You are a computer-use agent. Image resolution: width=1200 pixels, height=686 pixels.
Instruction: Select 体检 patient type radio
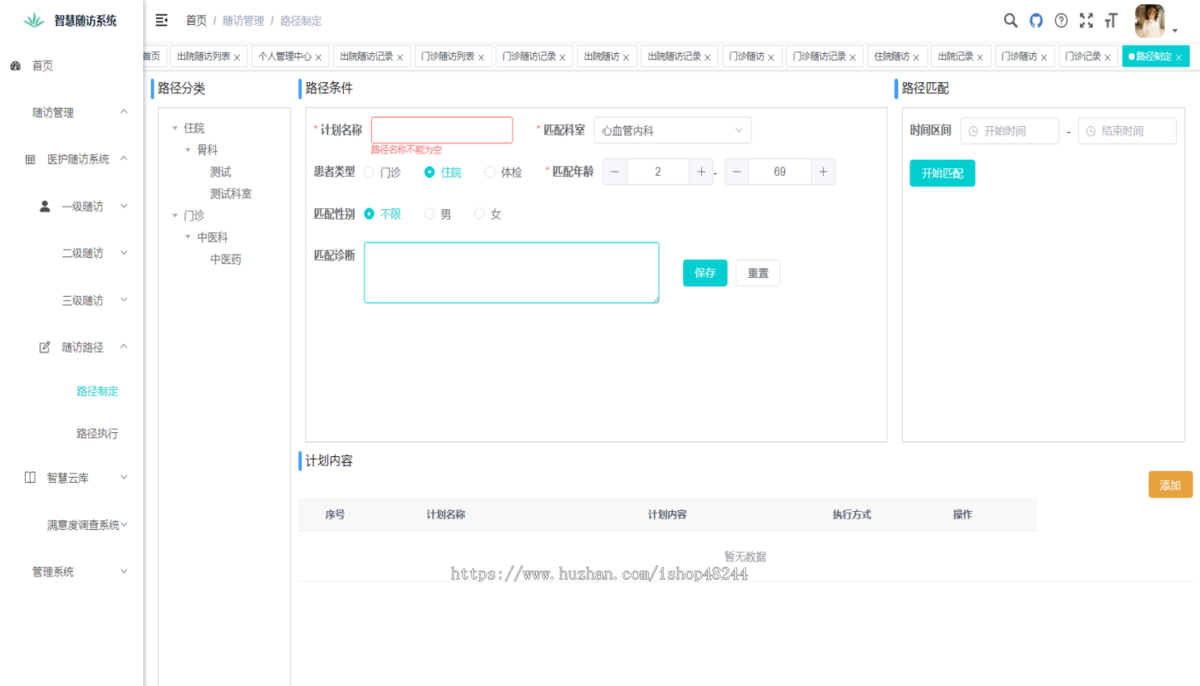tap(490, 172)
